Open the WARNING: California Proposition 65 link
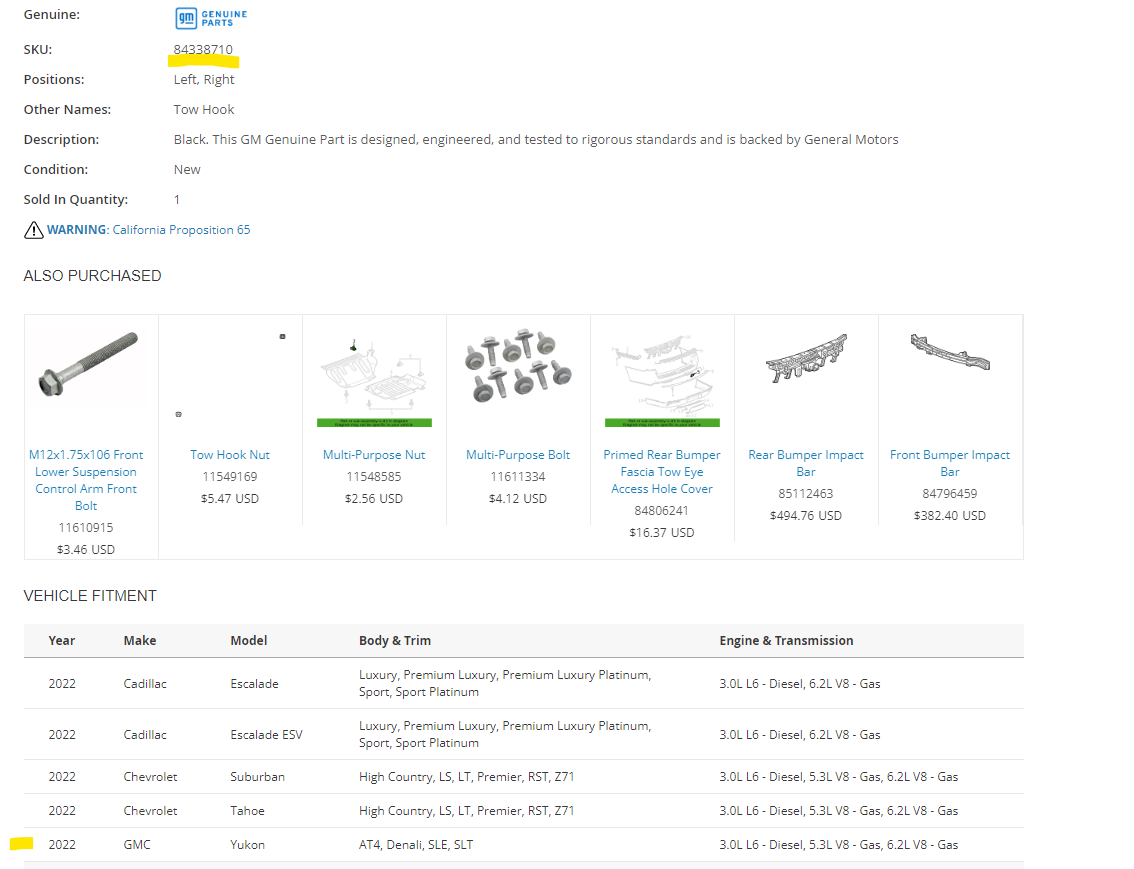Viewport: 1134px width, 869px height. [x=148, y=230]
